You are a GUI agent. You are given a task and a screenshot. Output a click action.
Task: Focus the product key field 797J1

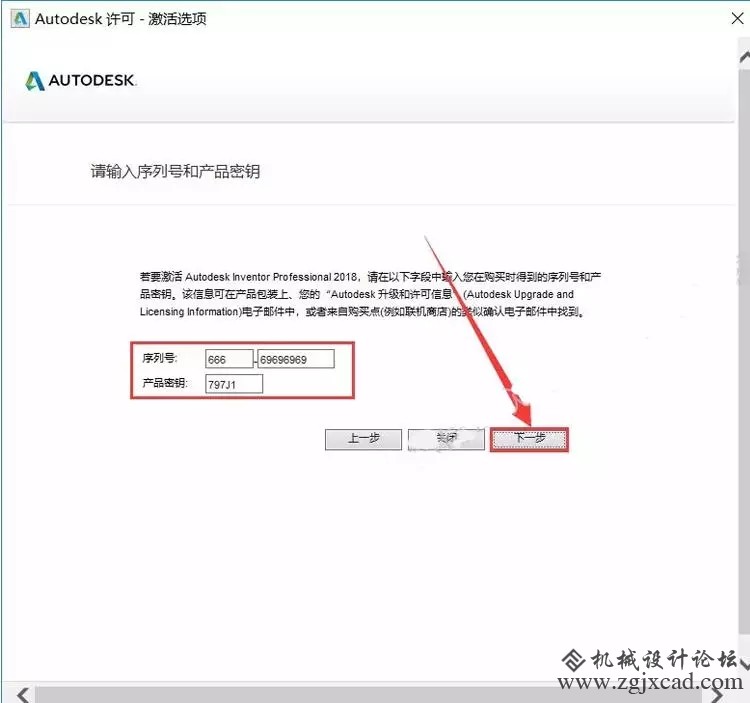point(233,384)
